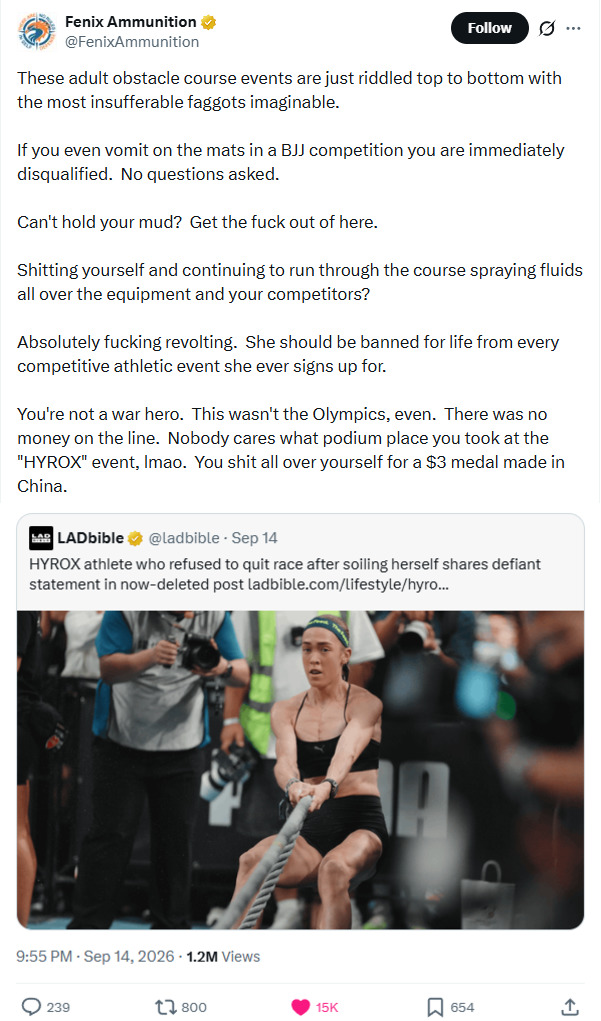Viewport: 601px width, 1021px height.
Task: Open the @ladbible handle
Action: pos(184,538)
